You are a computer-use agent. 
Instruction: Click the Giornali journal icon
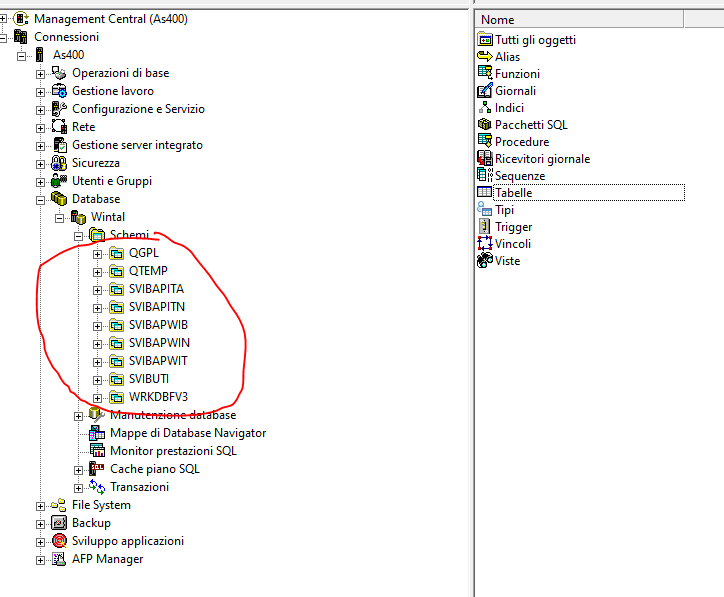click(x=485, y=90)
